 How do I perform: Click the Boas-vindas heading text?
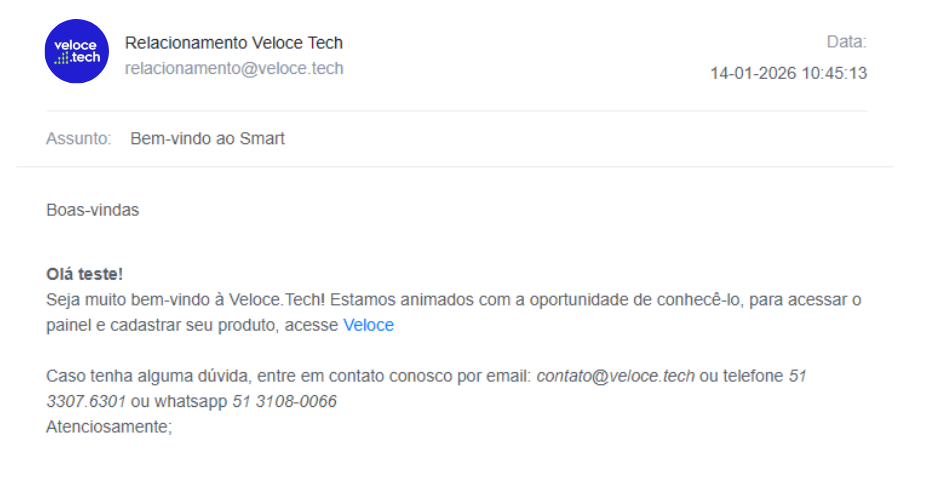92,210
